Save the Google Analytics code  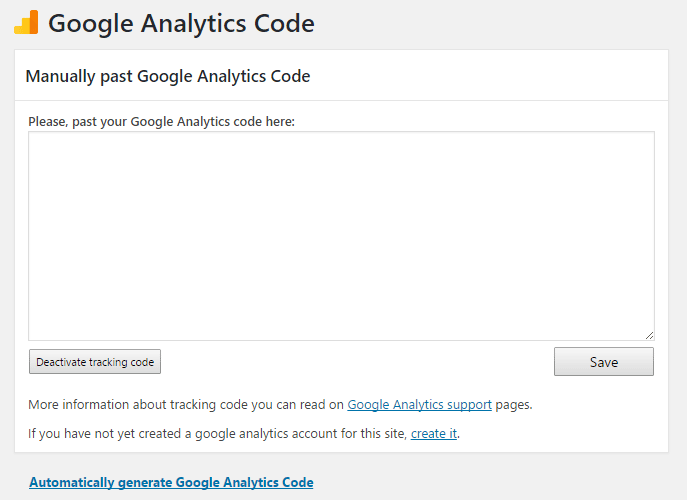pyautogui.click(x=603, y=362)
